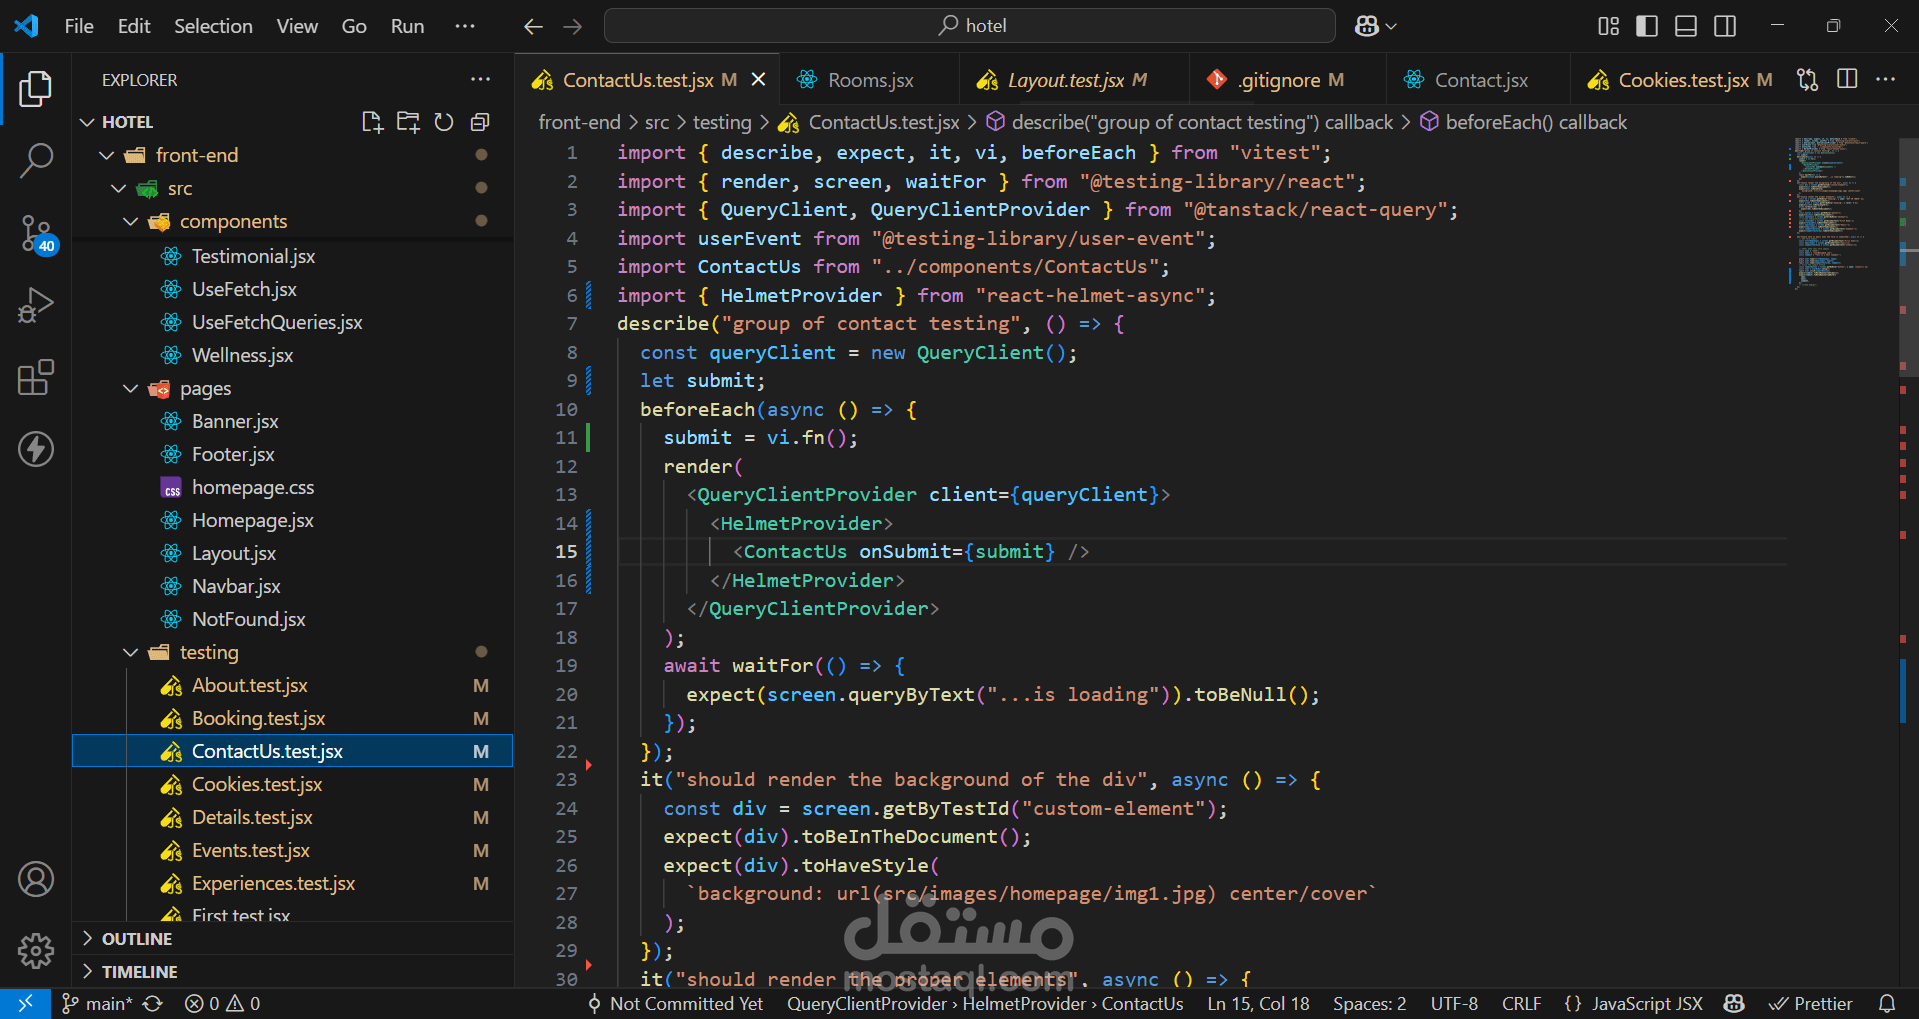This screenshot has width=1919, height=1019.
Task: Open Changes compare icon in editor toolbar
Action: (1807, 79)
